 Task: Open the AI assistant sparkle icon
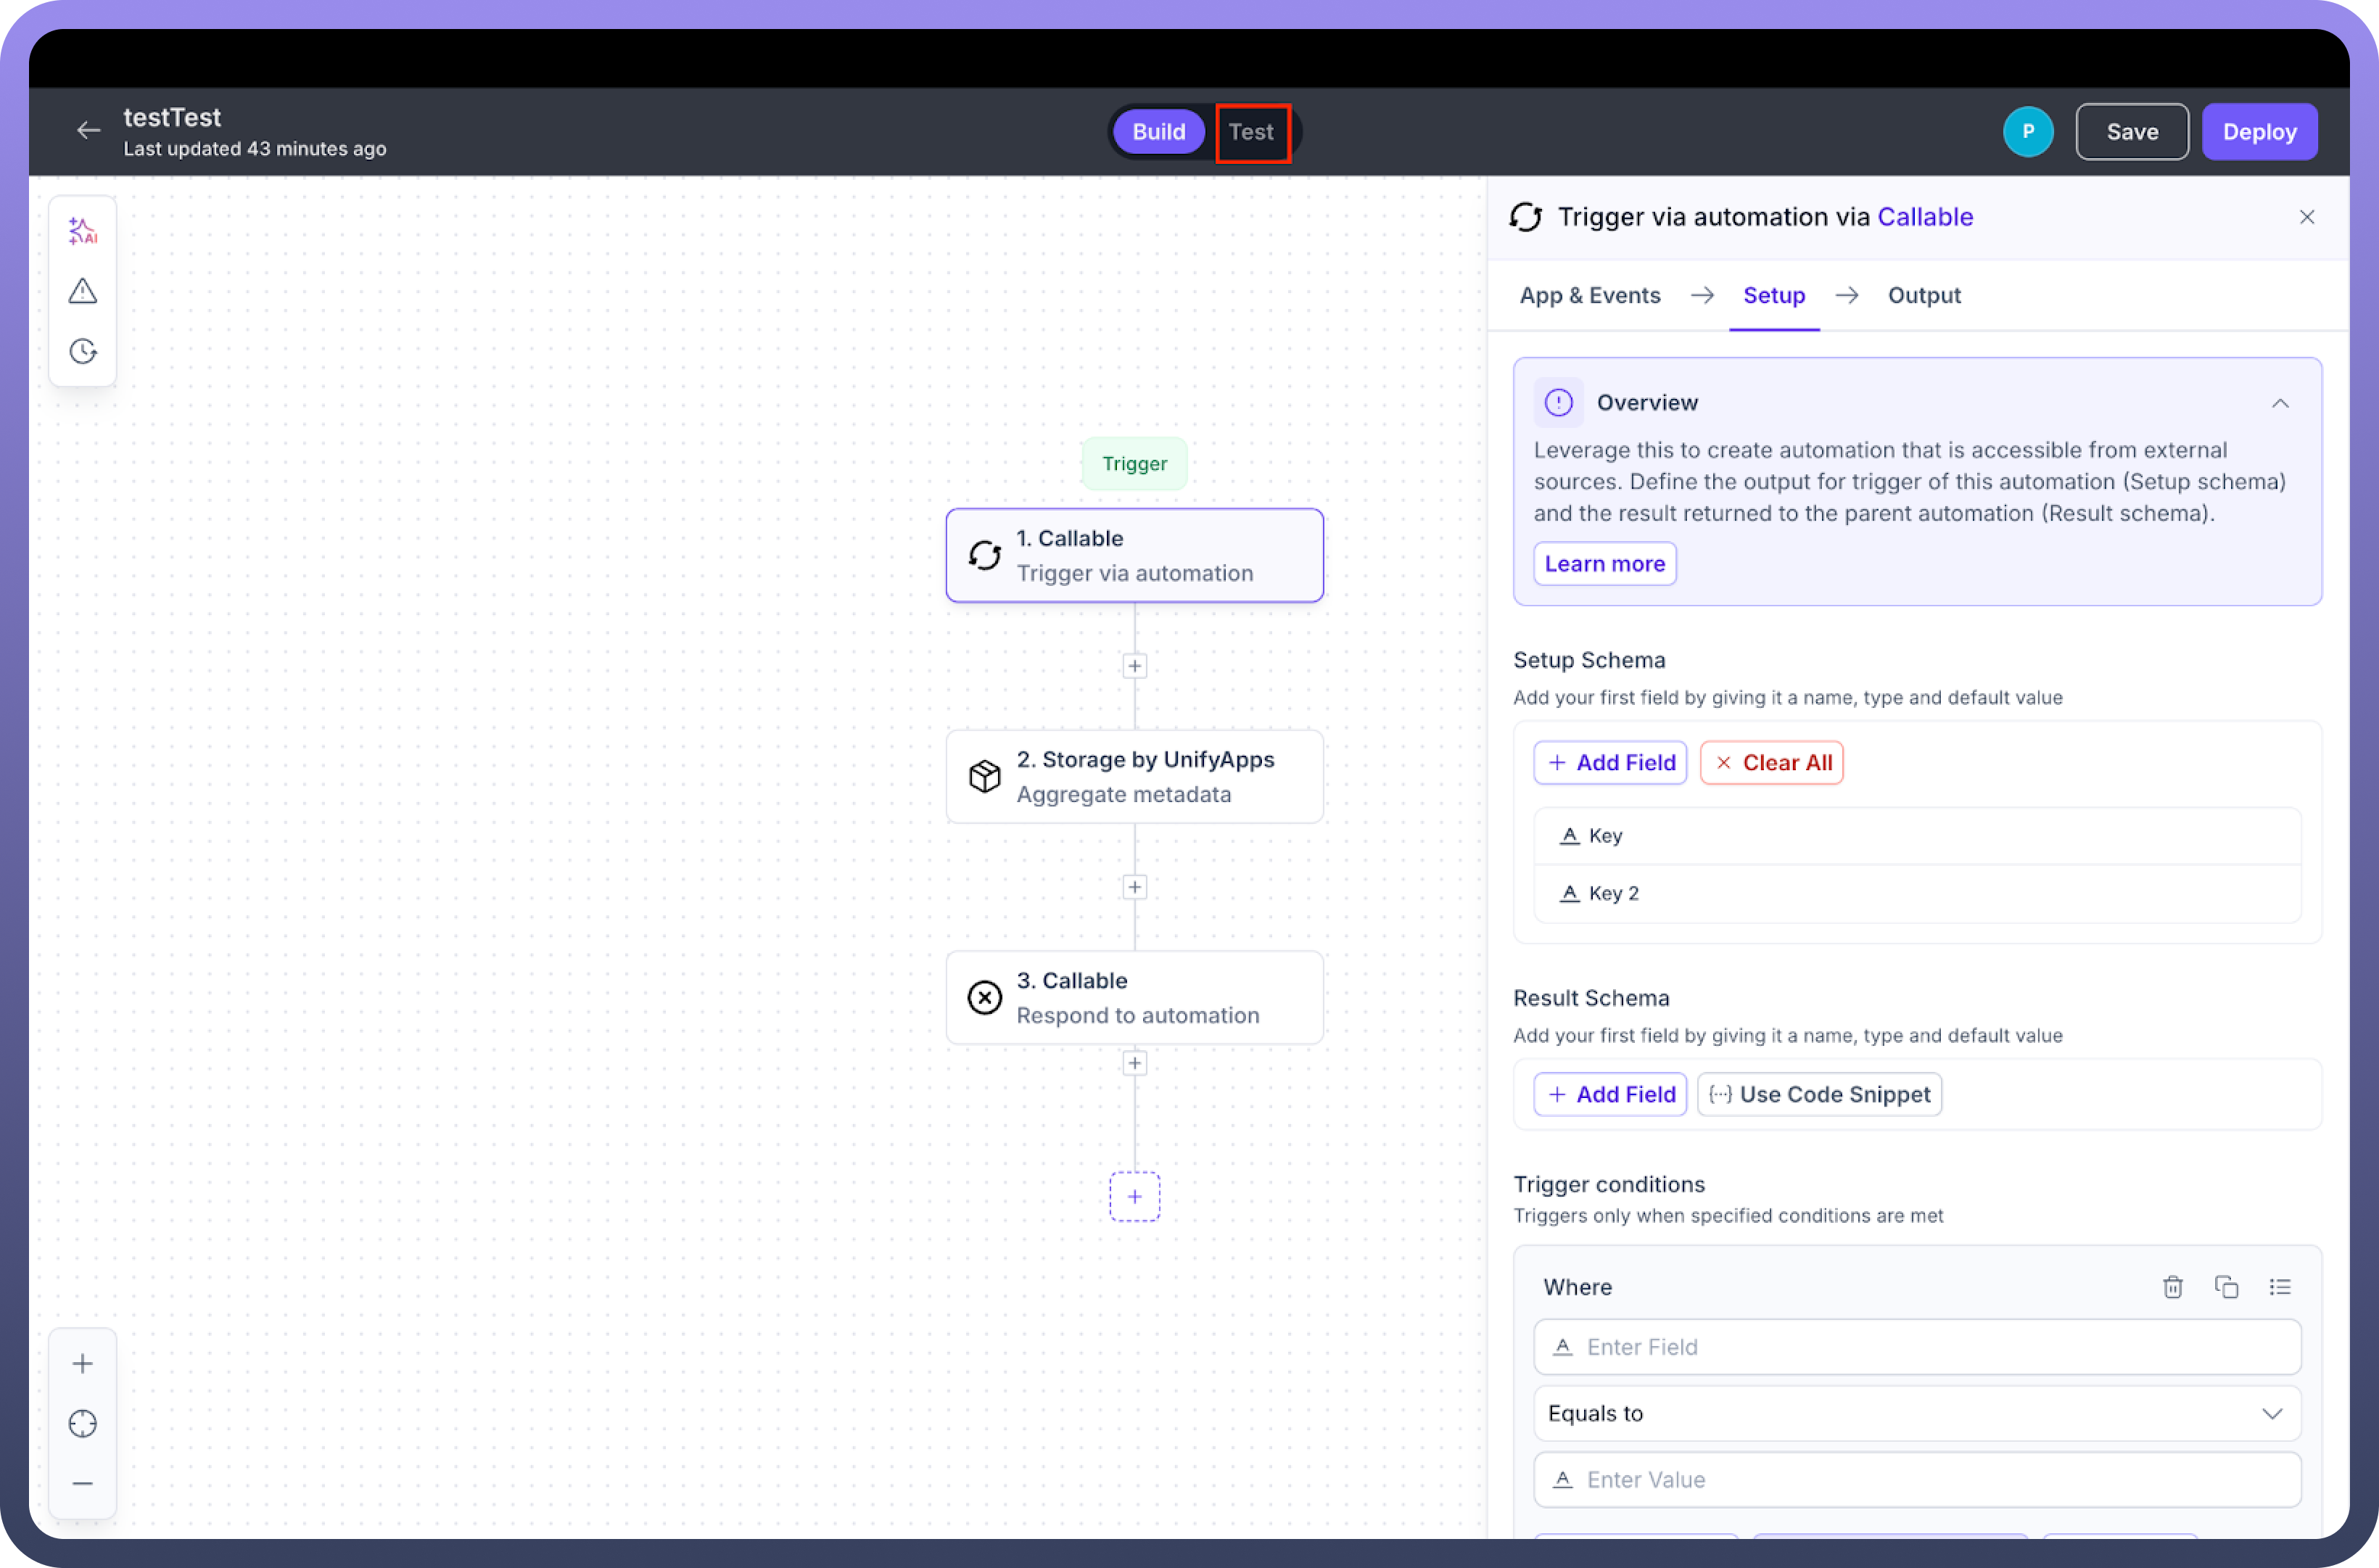pos(83,231)
